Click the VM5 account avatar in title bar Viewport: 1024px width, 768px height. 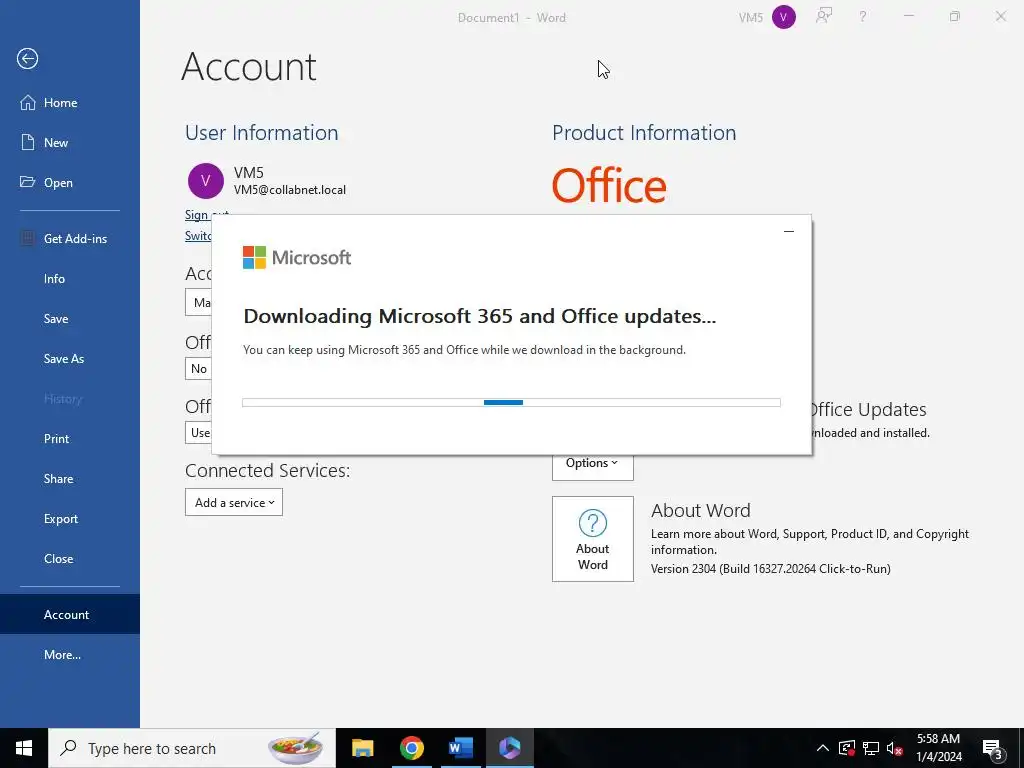[x=784, y=17]
